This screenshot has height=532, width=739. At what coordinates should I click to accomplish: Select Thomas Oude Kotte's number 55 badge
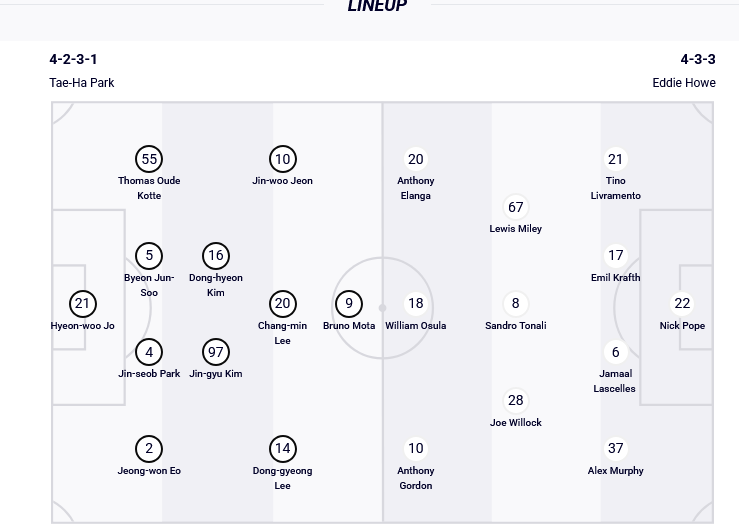point(149,159)
